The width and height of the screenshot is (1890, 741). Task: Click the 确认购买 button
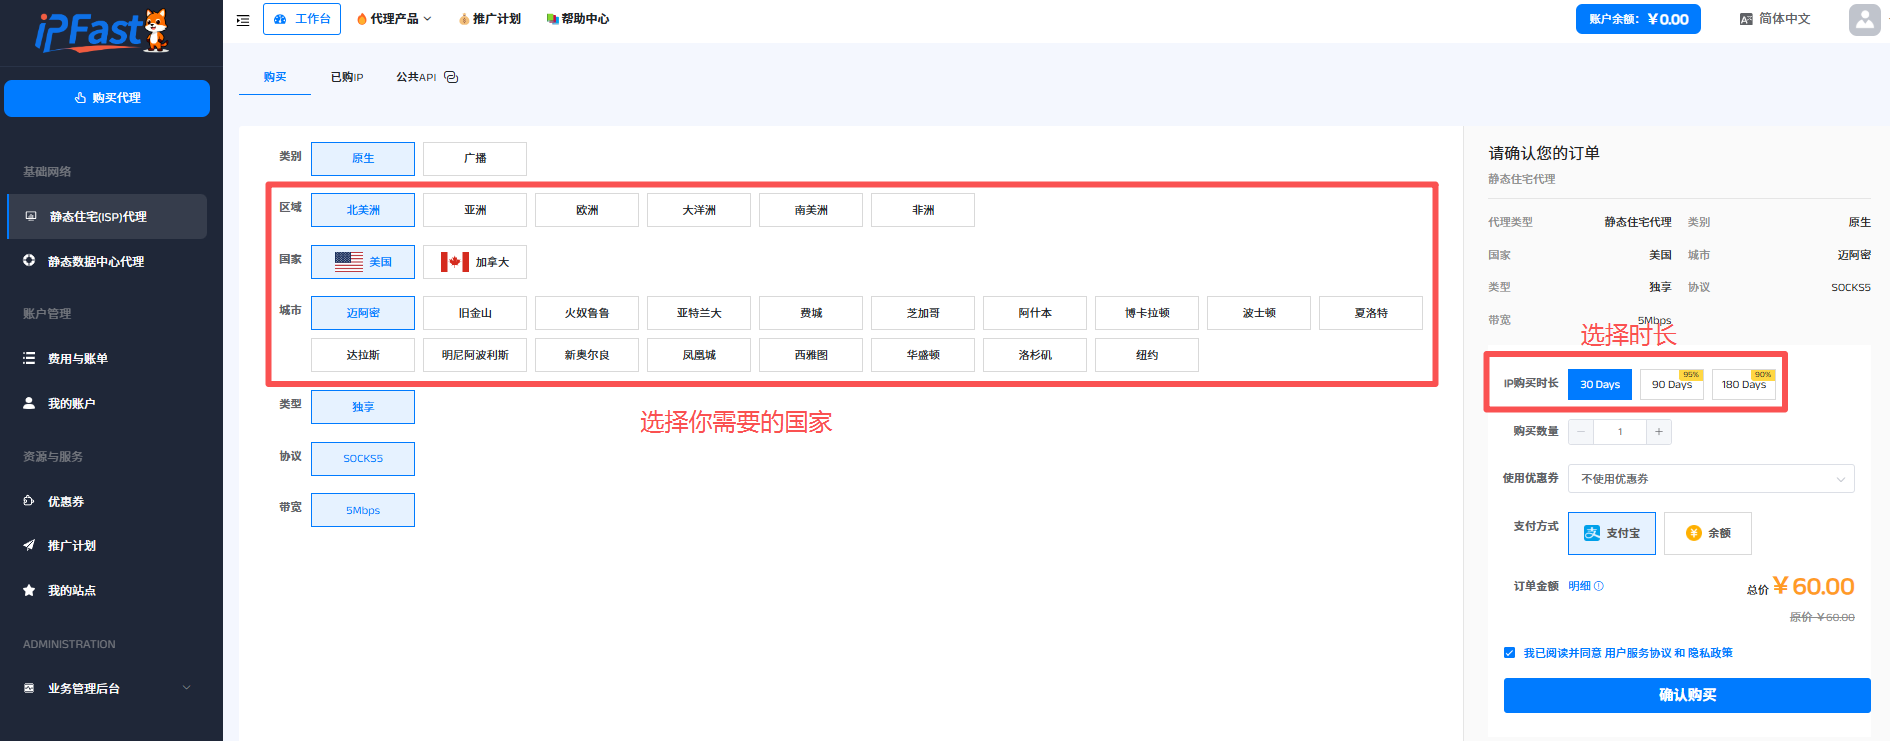tap(1686, 695)
